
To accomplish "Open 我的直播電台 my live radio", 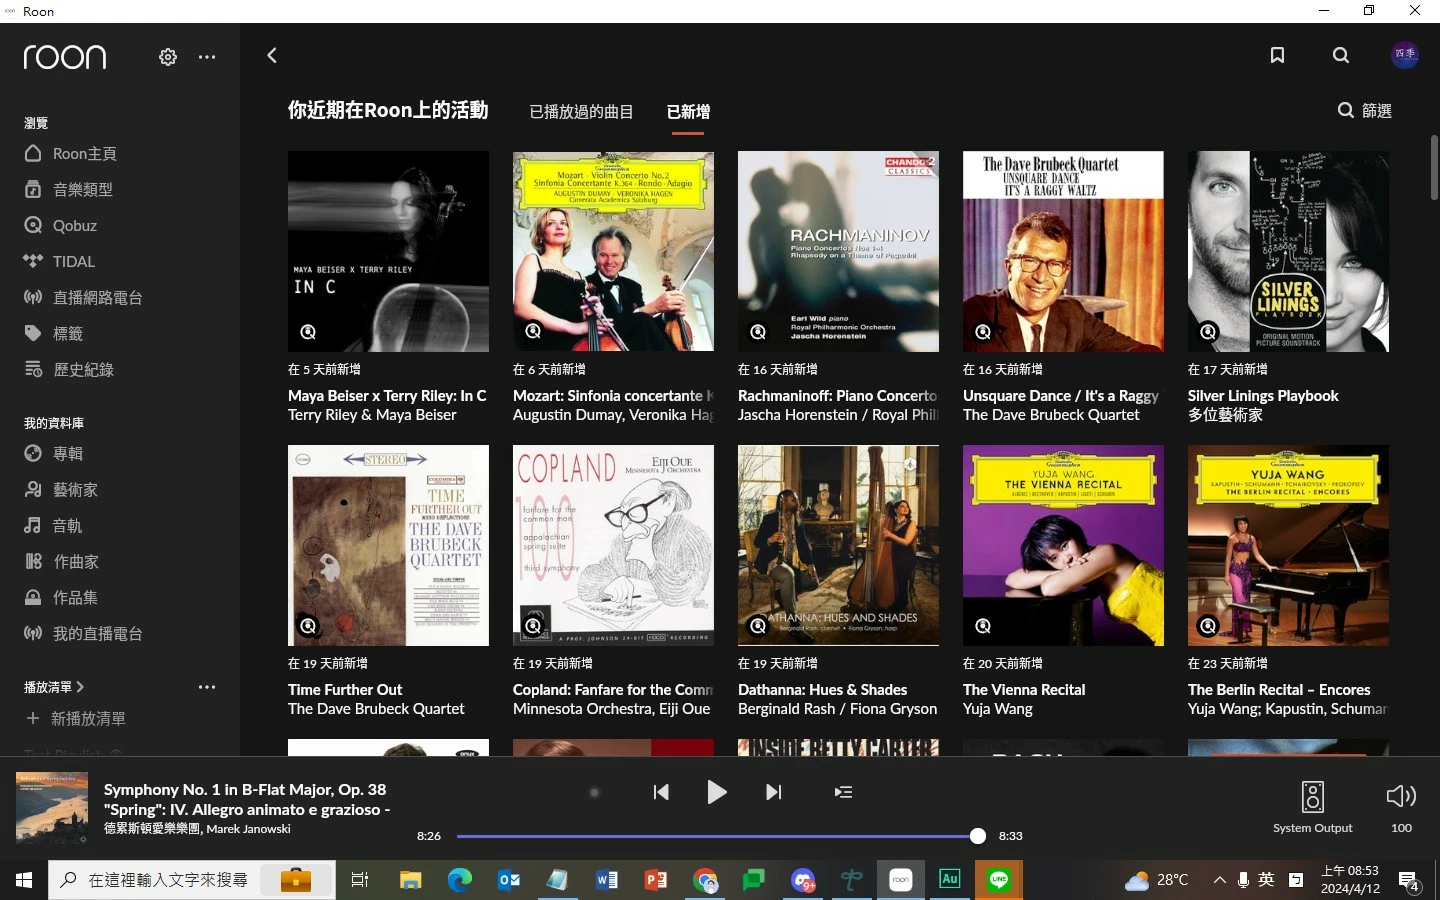I will pos(83,634).
